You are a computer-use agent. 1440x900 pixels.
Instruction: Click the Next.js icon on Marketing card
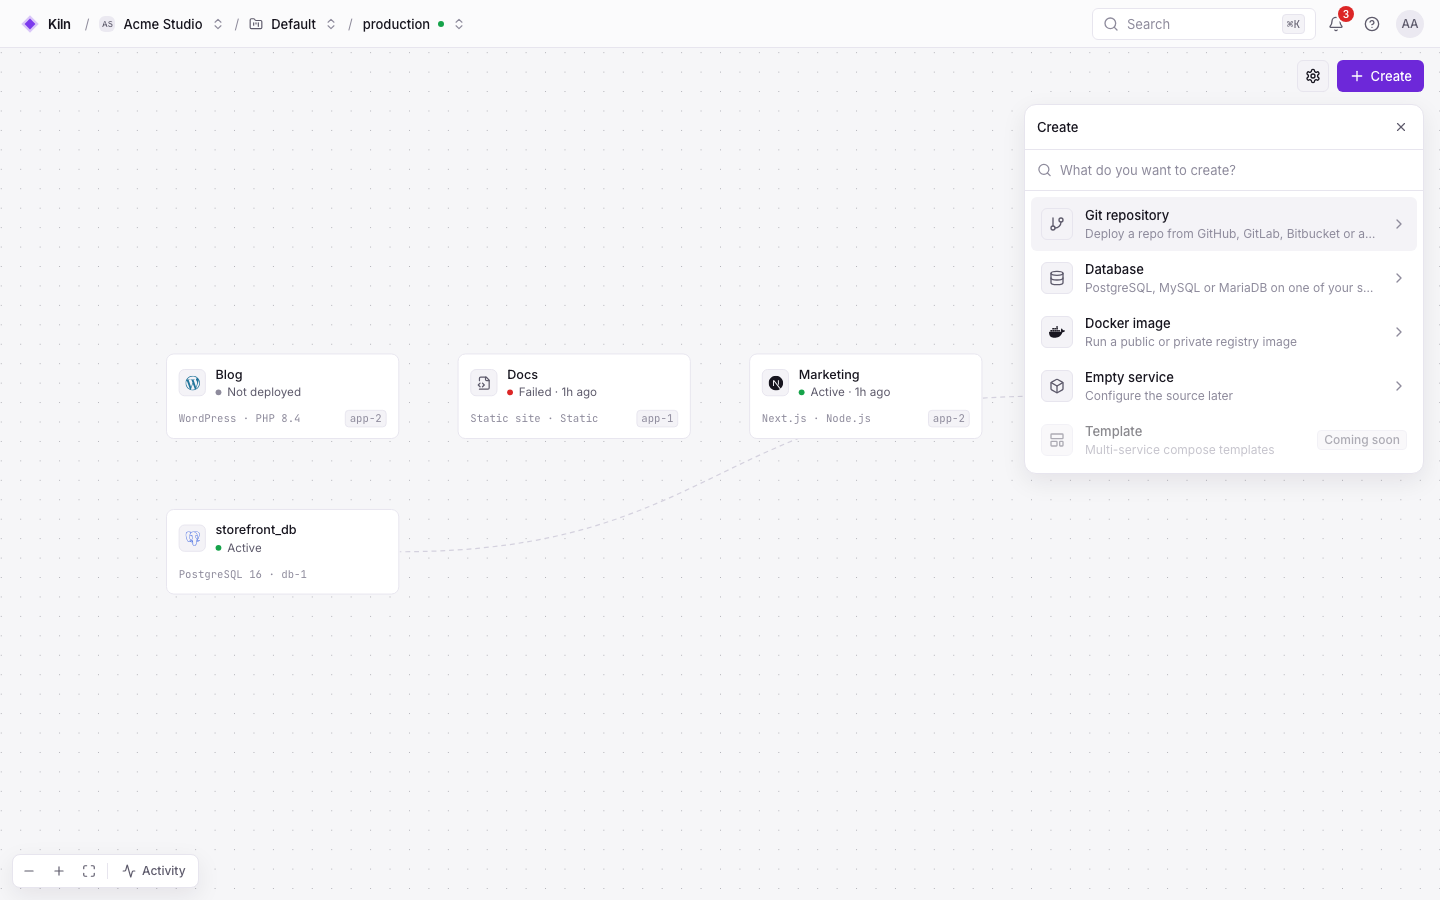[x=776, y=383]
